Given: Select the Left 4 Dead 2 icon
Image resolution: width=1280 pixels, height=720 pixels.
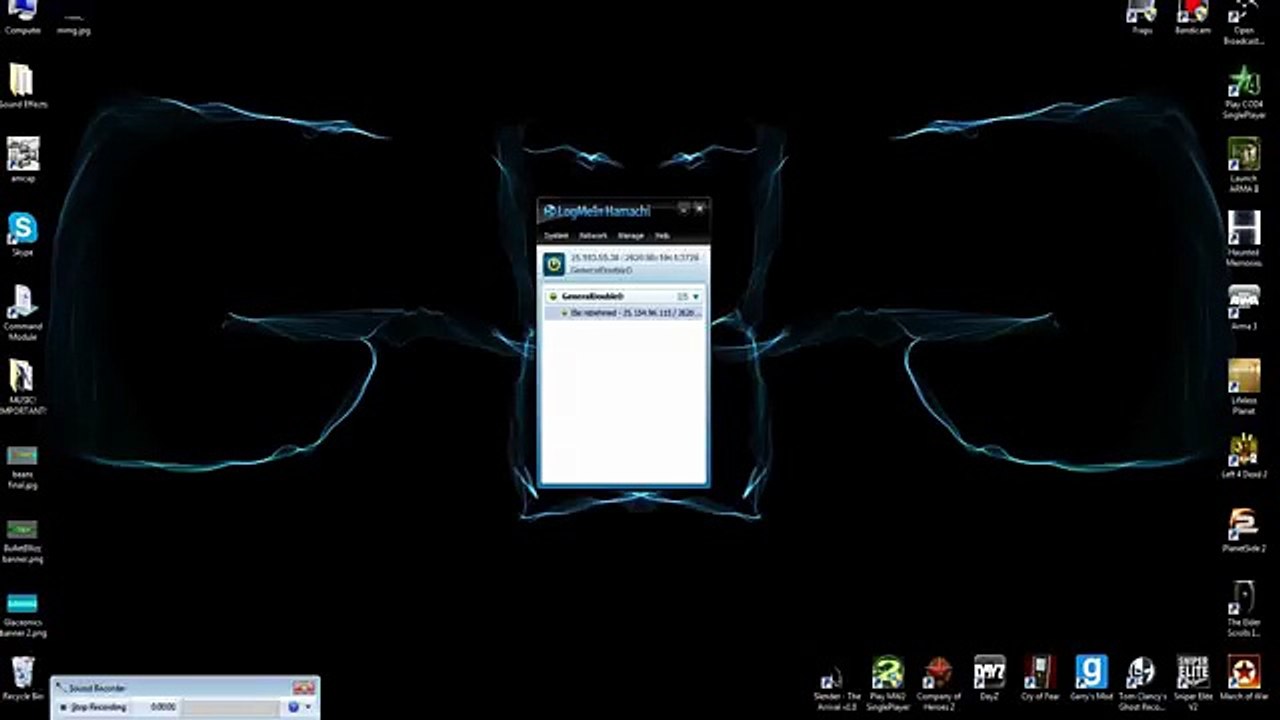Looking at the screenshot, I should click(1244, 456).
